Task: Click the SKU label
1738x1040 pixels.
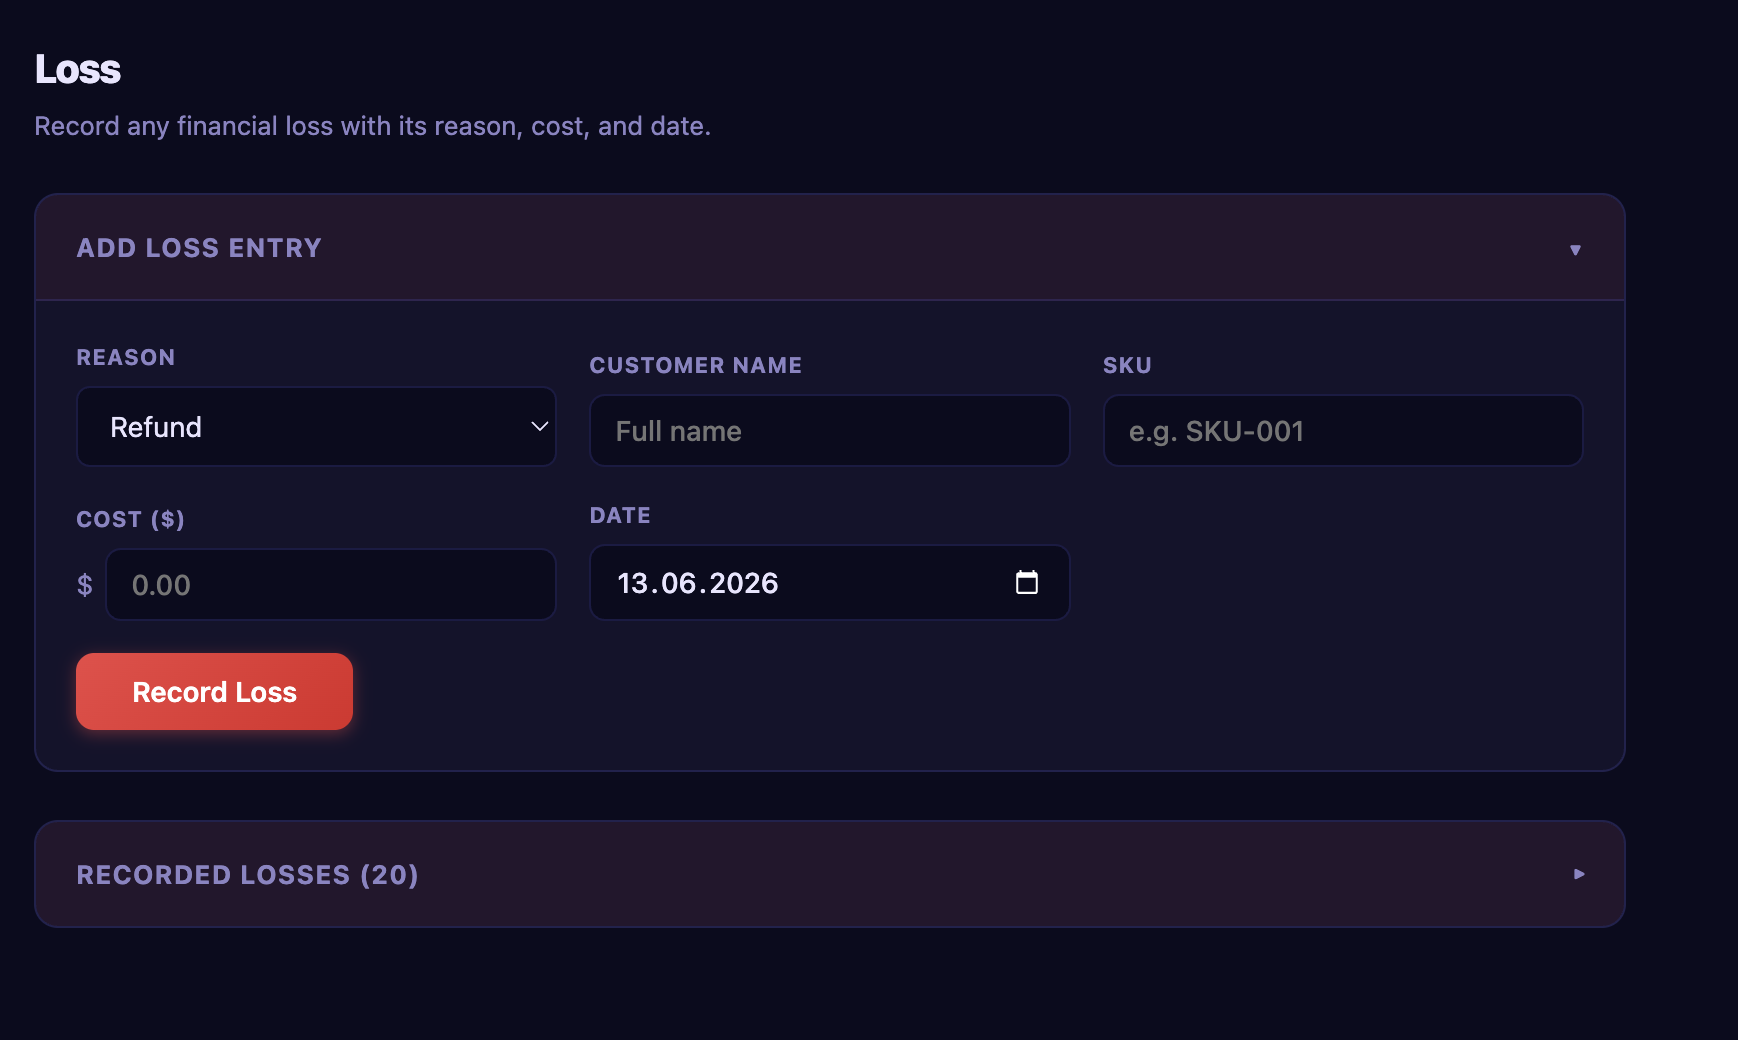Action: tap(1127, 365)
